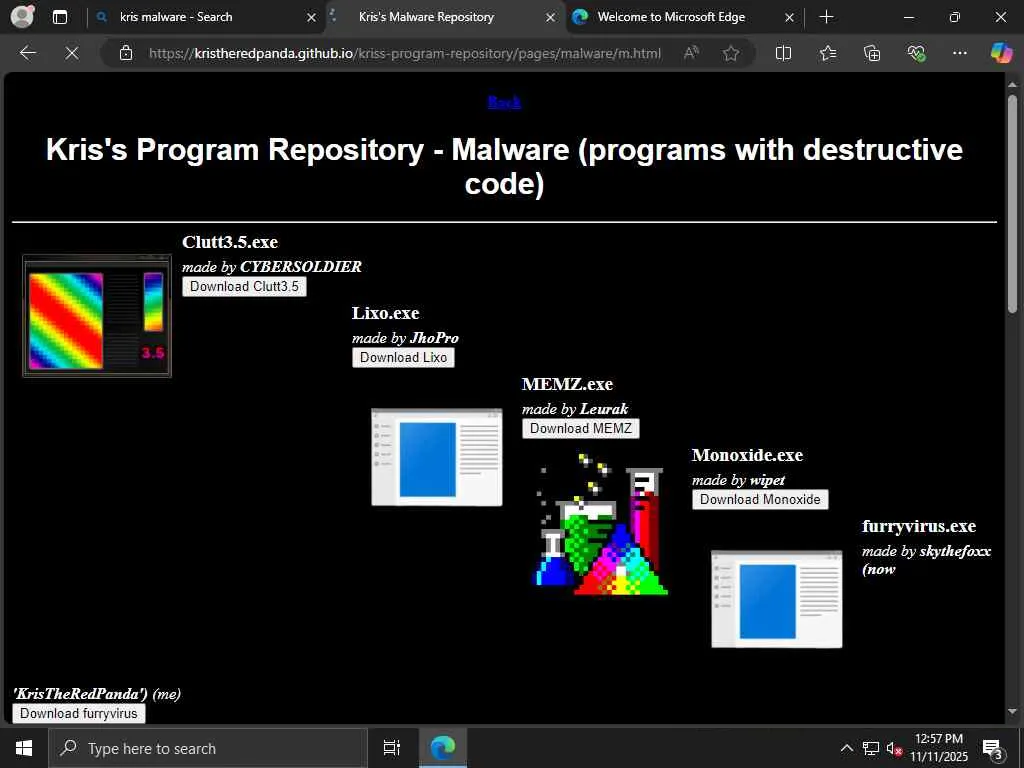
Task: Open the Favorites list icon
Action: (x=827, y=53)
